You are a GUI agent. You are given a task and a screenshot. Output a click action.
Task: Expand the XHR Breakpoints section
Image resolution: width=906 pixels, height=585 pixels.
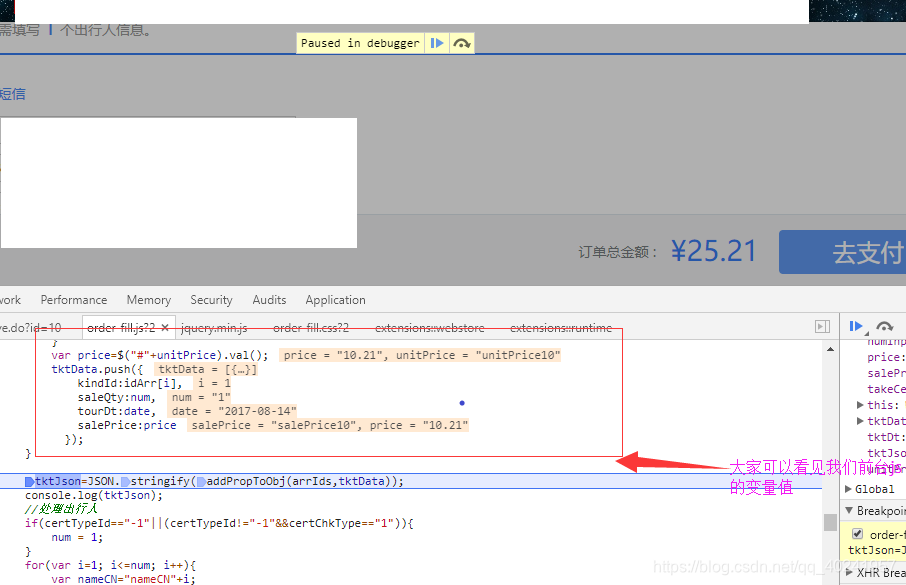[x=849, y=572]
